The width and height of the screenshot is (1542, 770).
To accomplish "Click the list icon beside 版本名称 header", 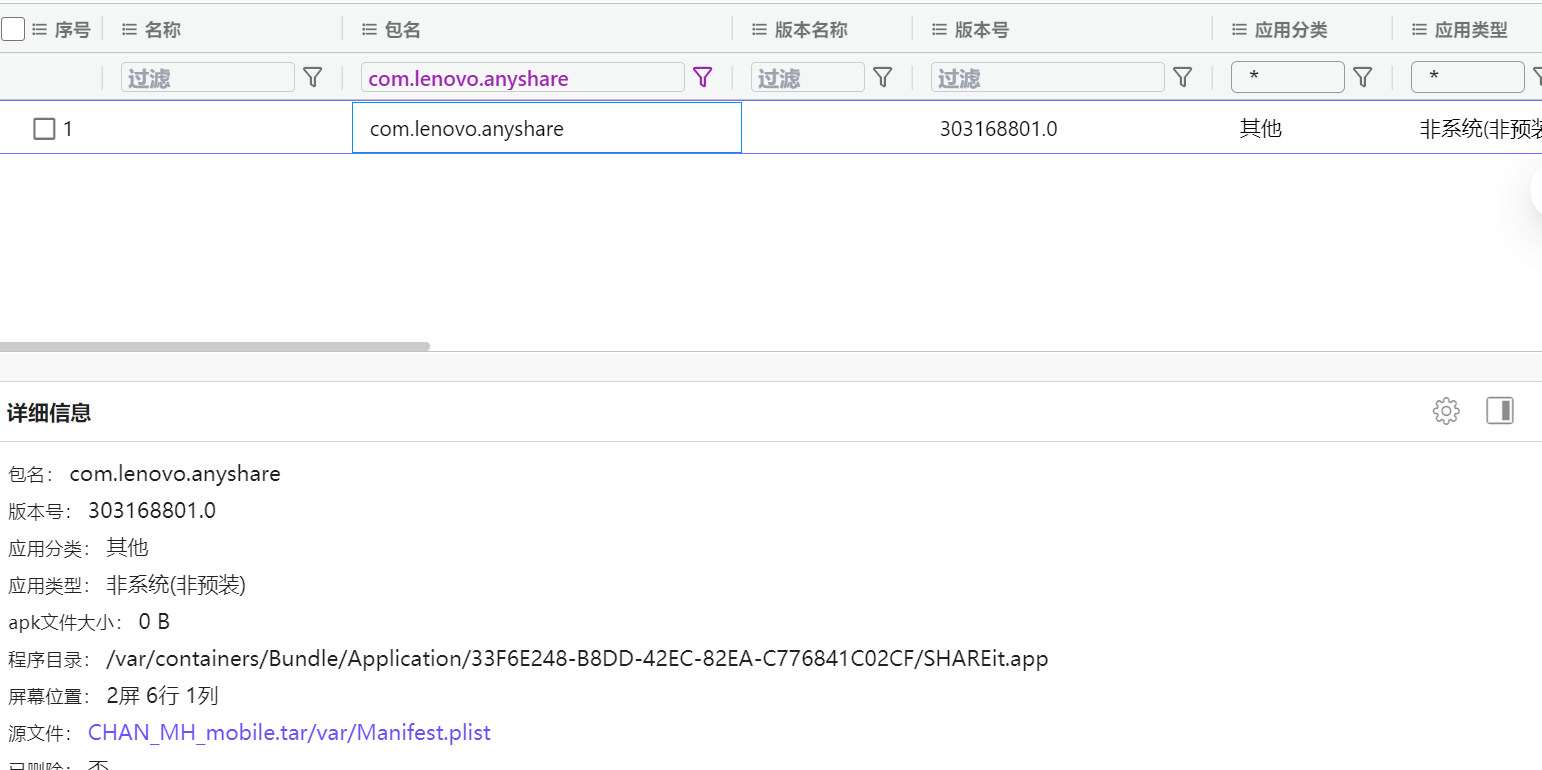I will pyautogui.click(x=759, y=30).
